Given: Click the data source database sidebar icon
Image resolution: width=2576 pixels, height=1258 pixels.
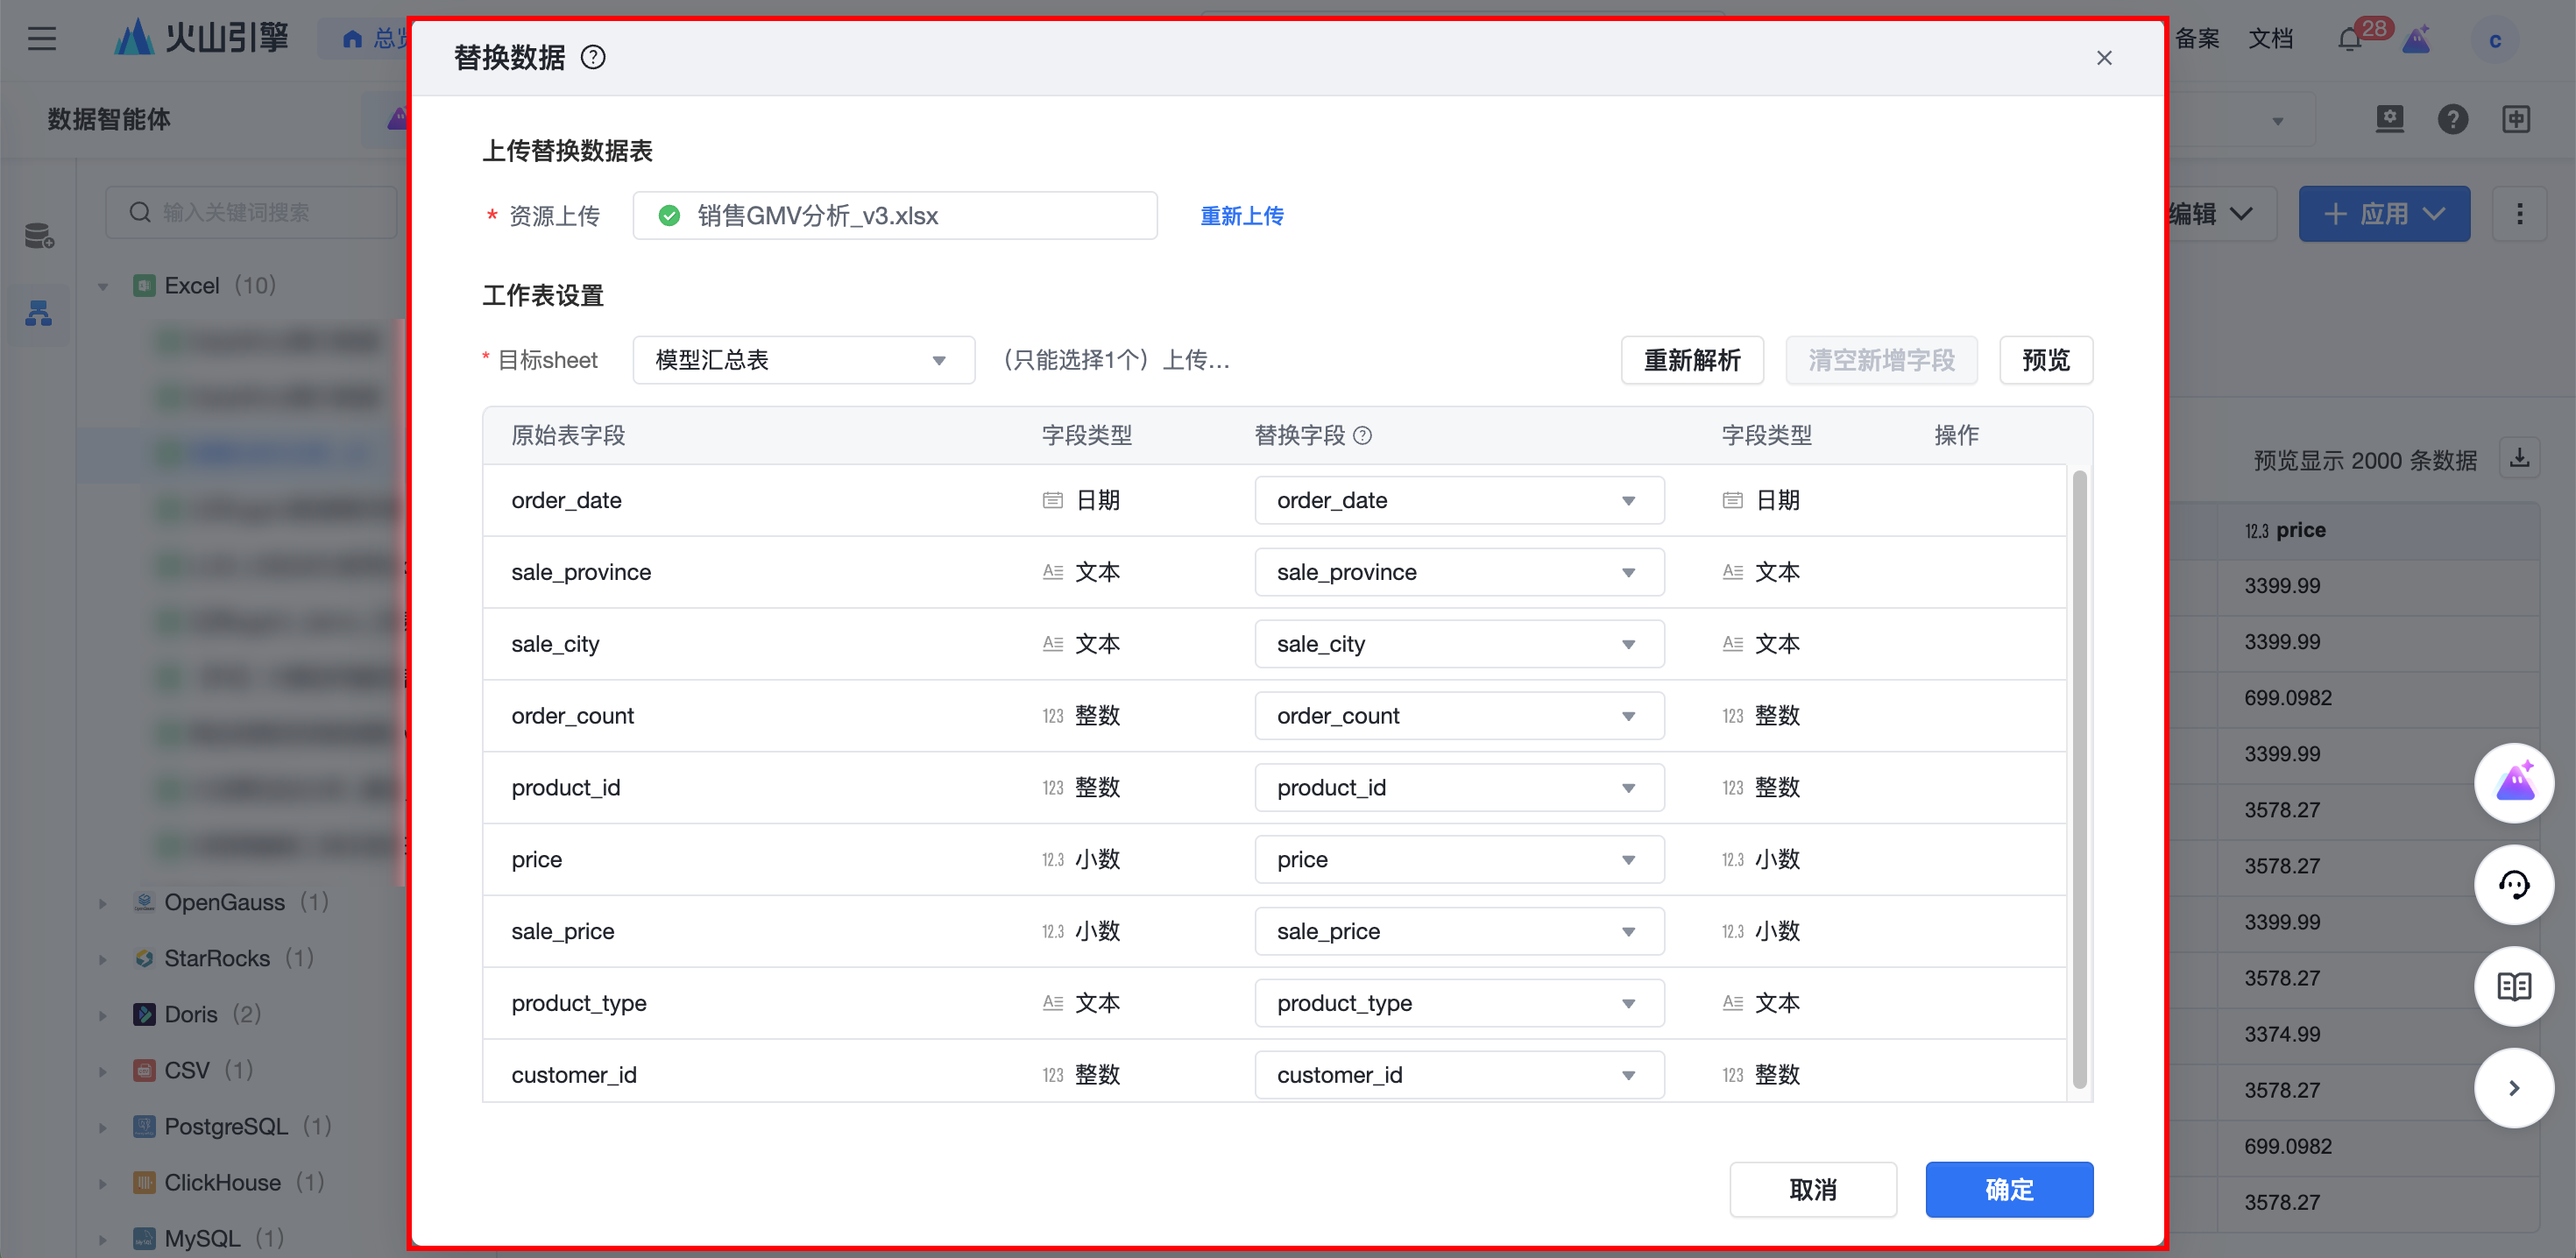Looking at the screenshot, I should 39,236.
